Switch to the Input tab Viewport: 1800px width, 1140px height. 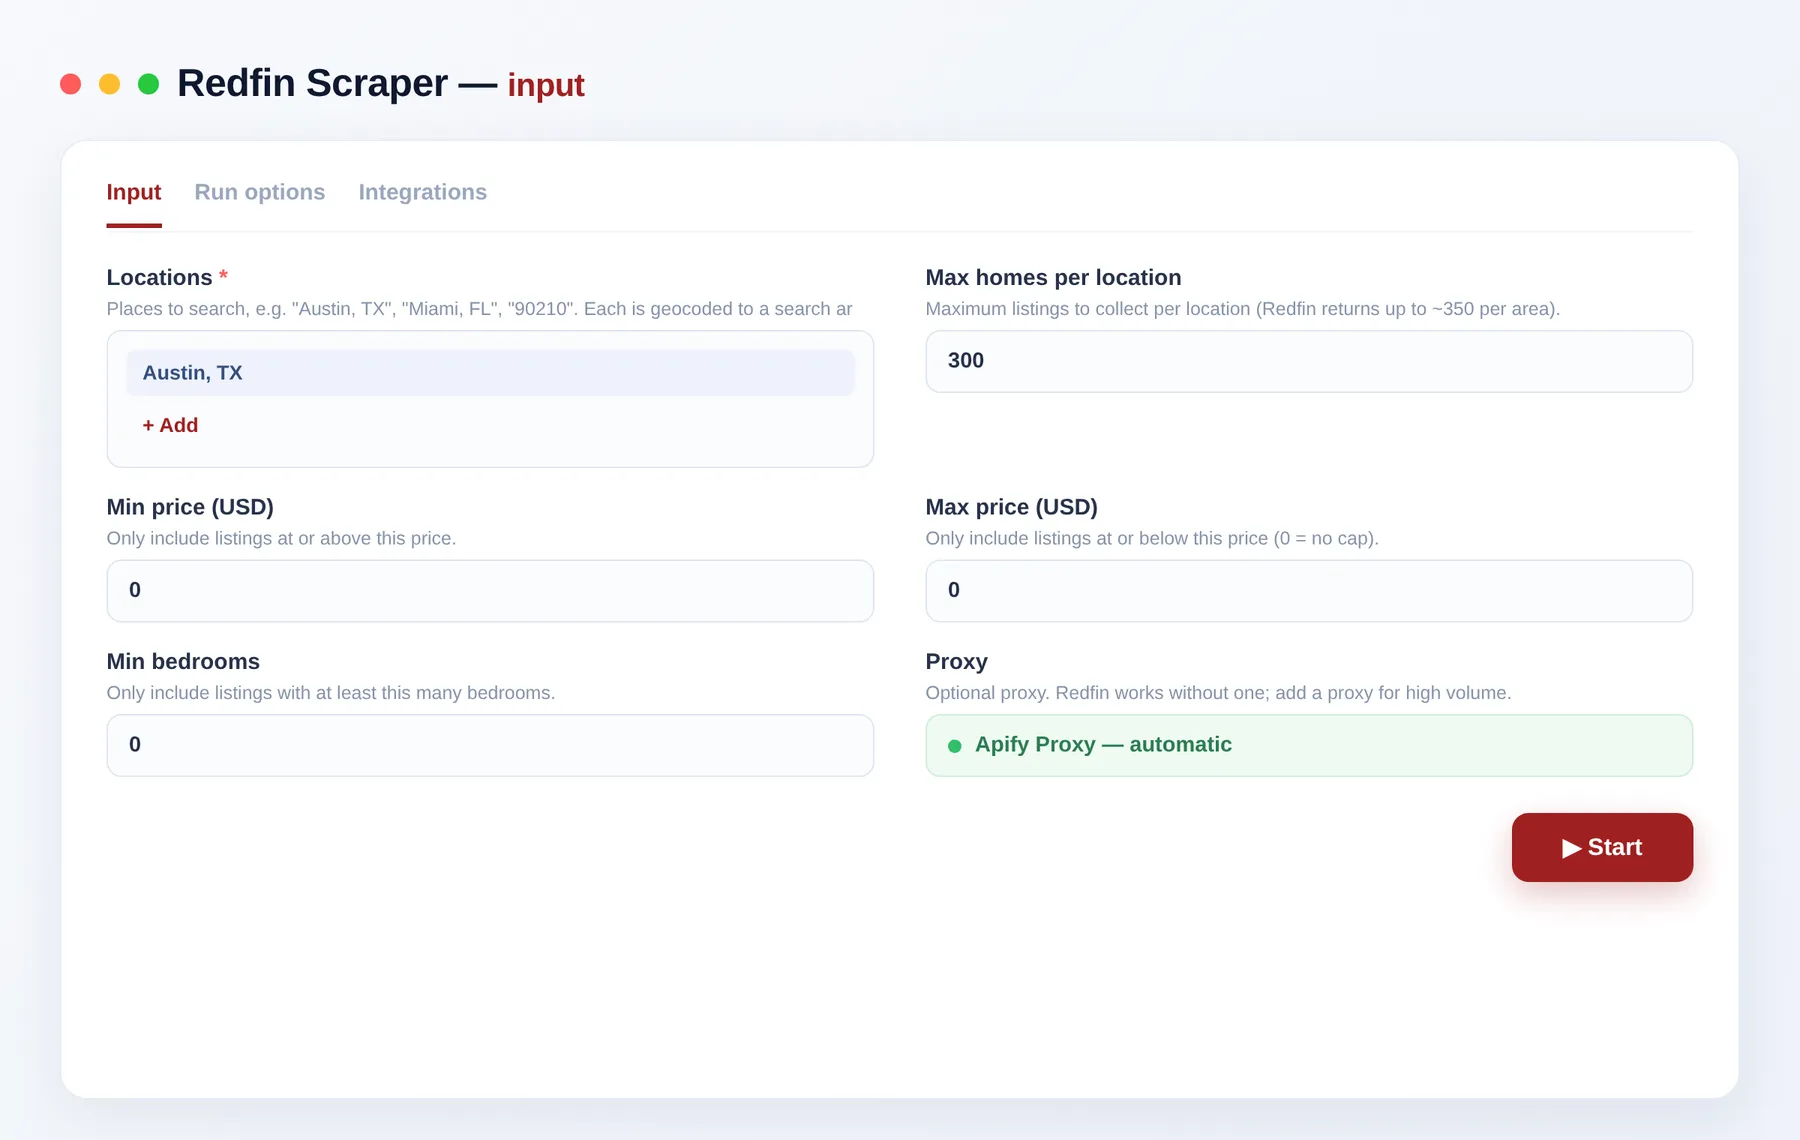tap(134, 192)
